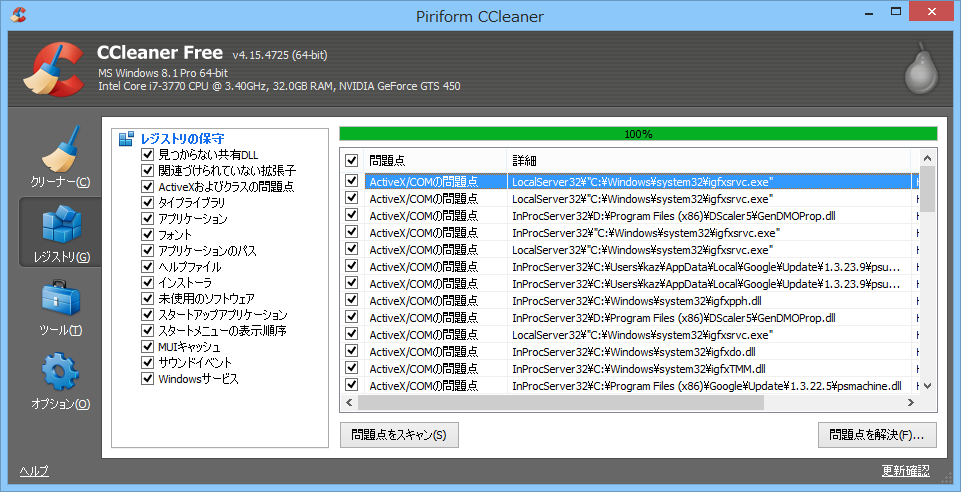Image resolution: width=961 pixels, height=492 pixels.
Task: Toggle 見つからない共有DLL checkbox
Action: 147,154
